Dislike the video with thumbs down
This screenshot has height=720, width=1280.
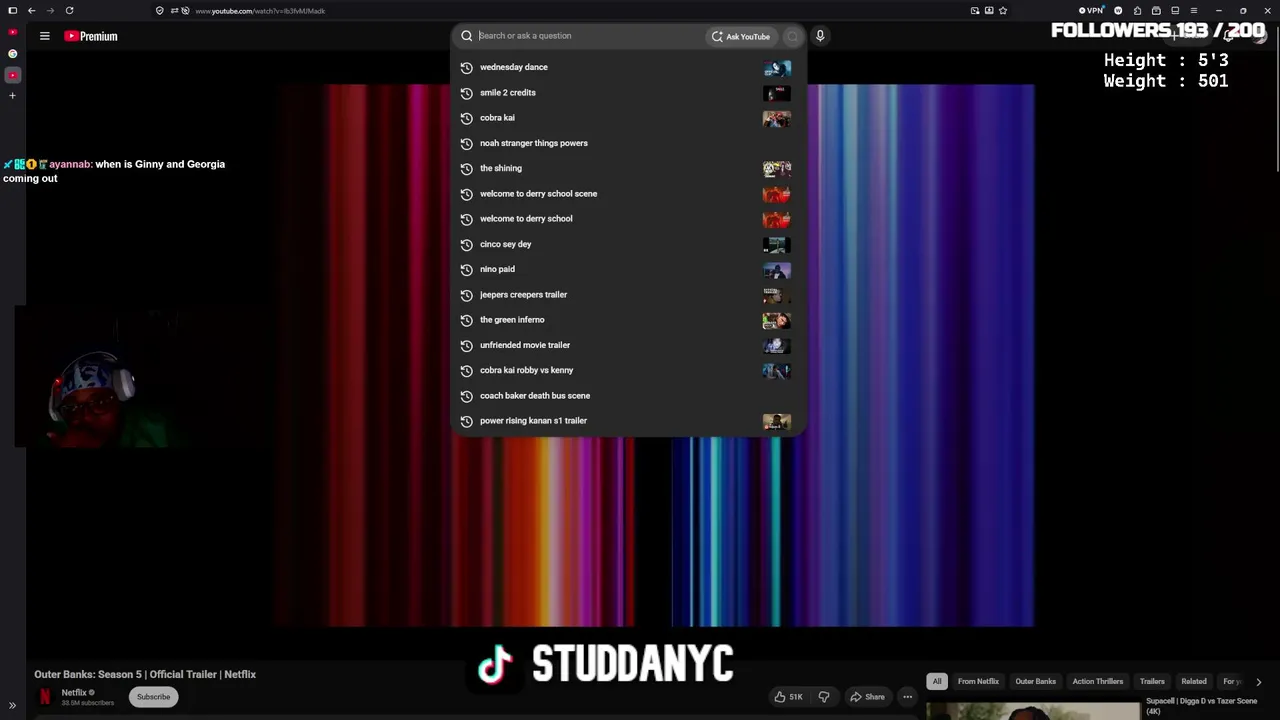coord(824,697)
